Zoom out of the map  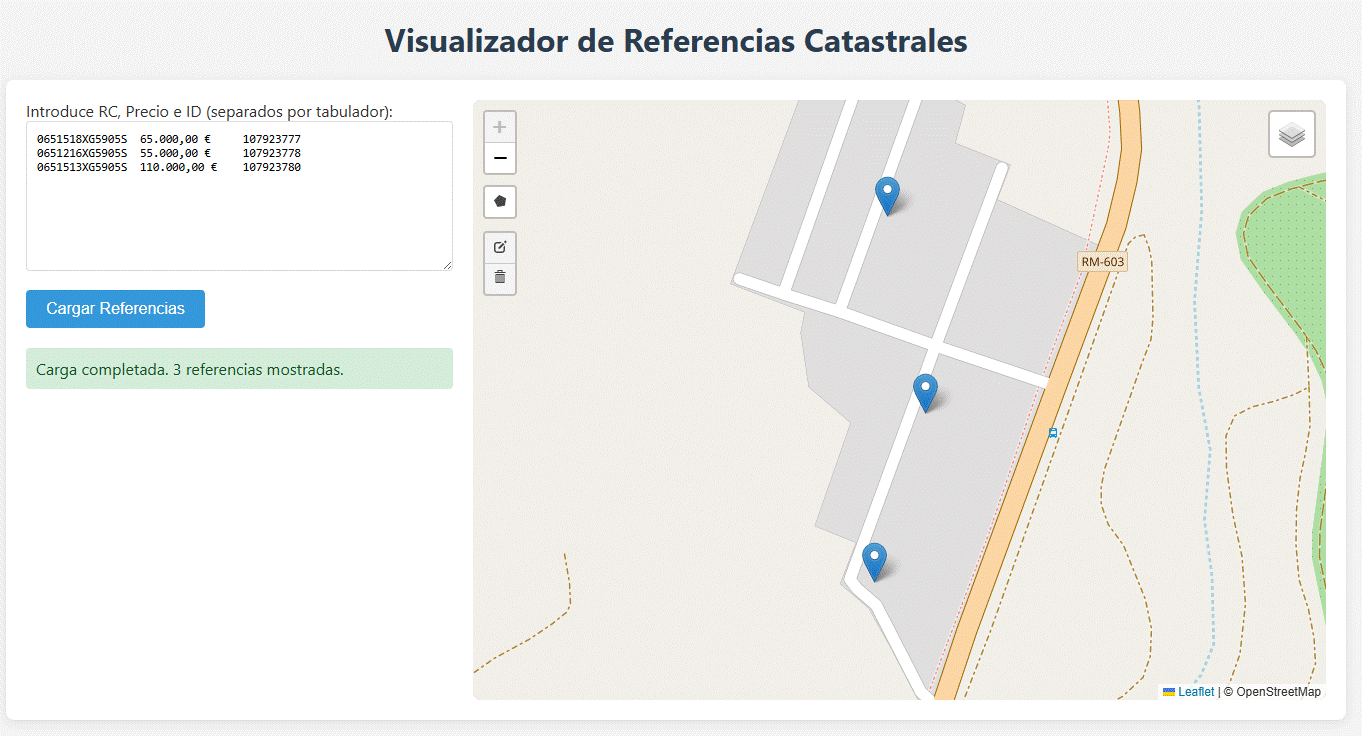[500, 158]
